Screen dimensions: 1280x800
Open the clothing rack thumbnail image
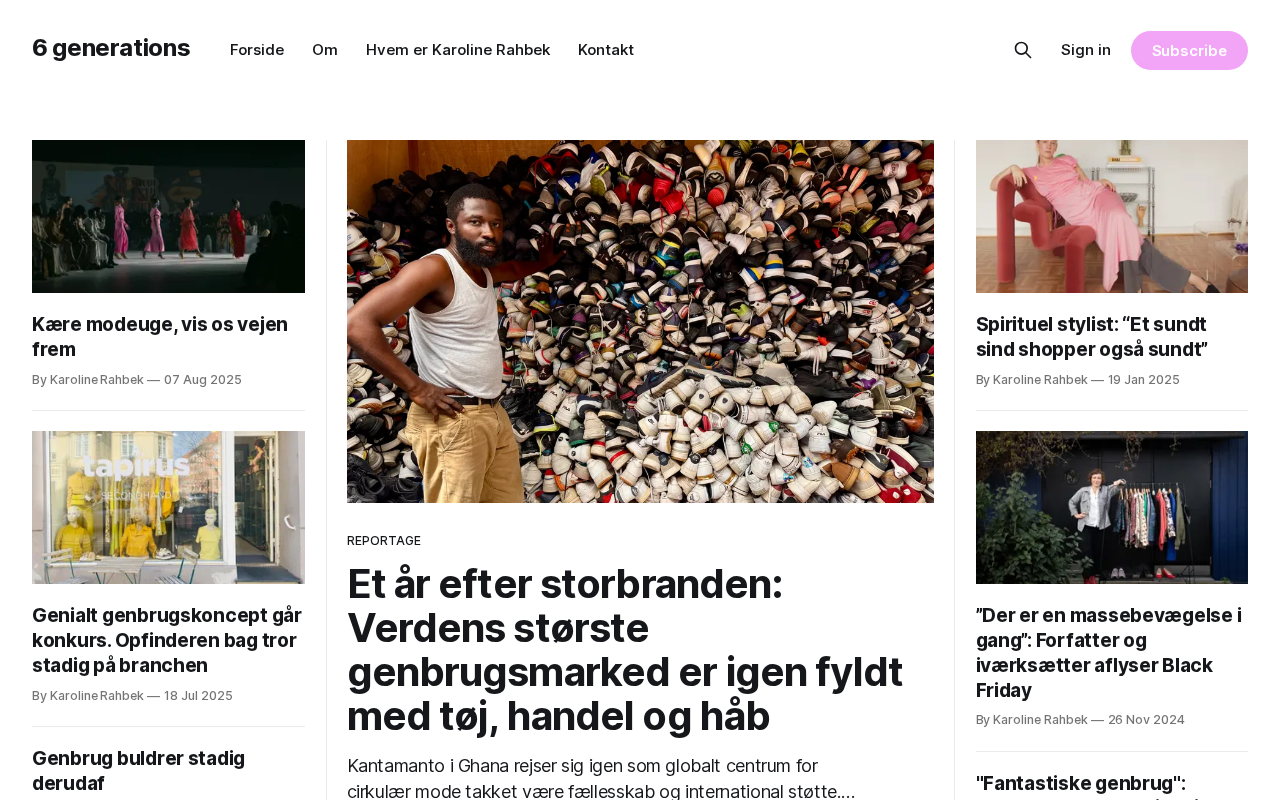pyautogui.click(x=1112, y=507)
